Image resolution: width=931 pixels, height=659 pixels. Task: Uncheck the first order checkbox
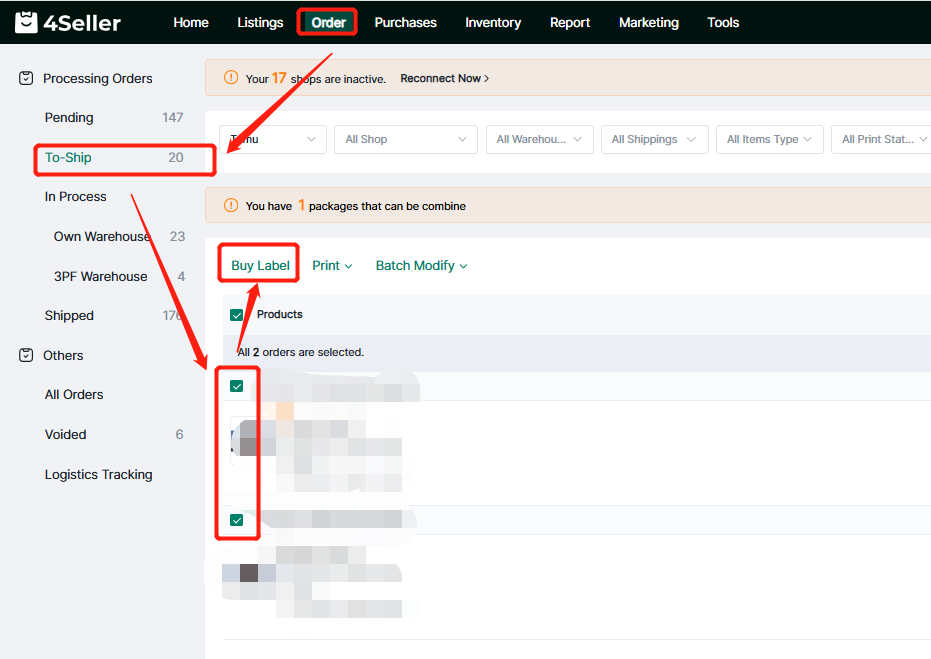237,386
